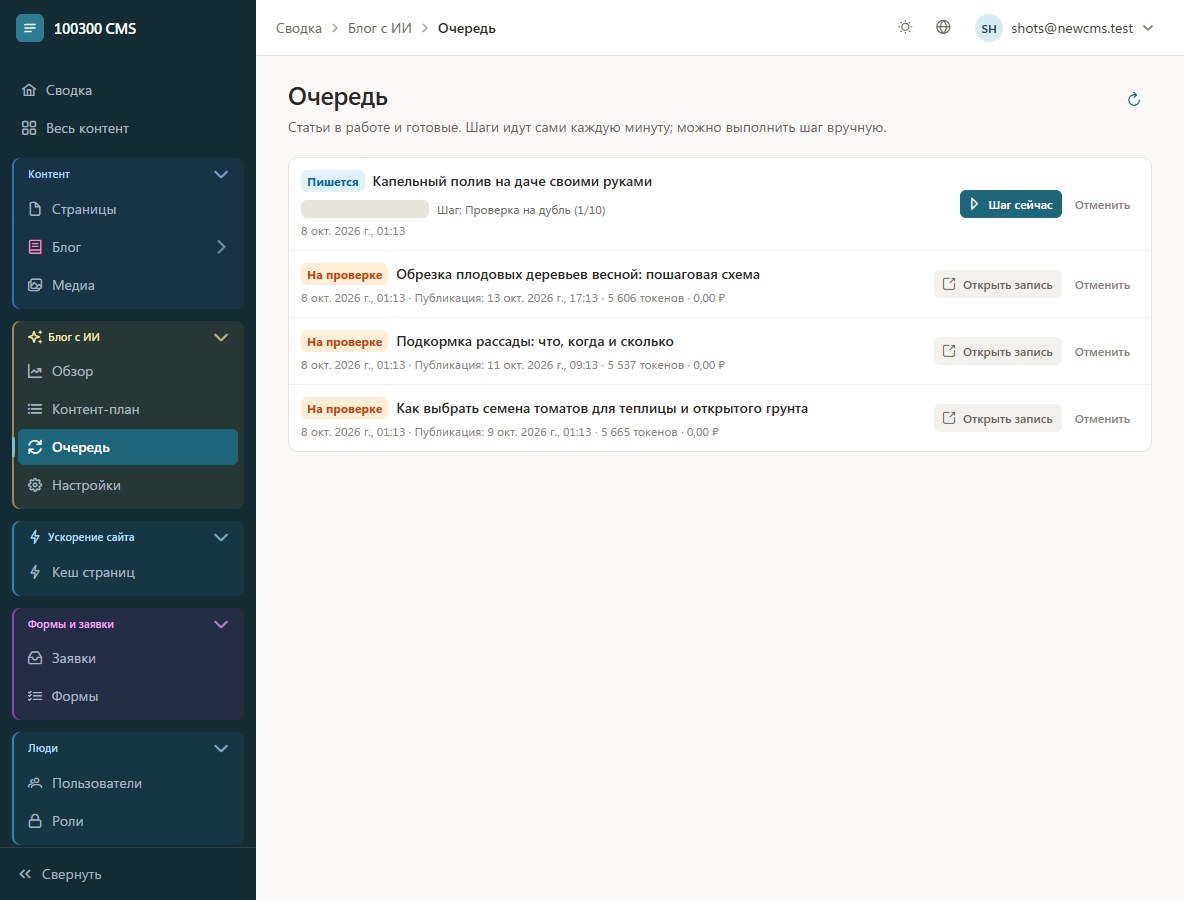Open the account dropdown chevron next to shots@newcms.test
The height and width of the screenshot is (900, 1184).
click(x=1148, y=29)
